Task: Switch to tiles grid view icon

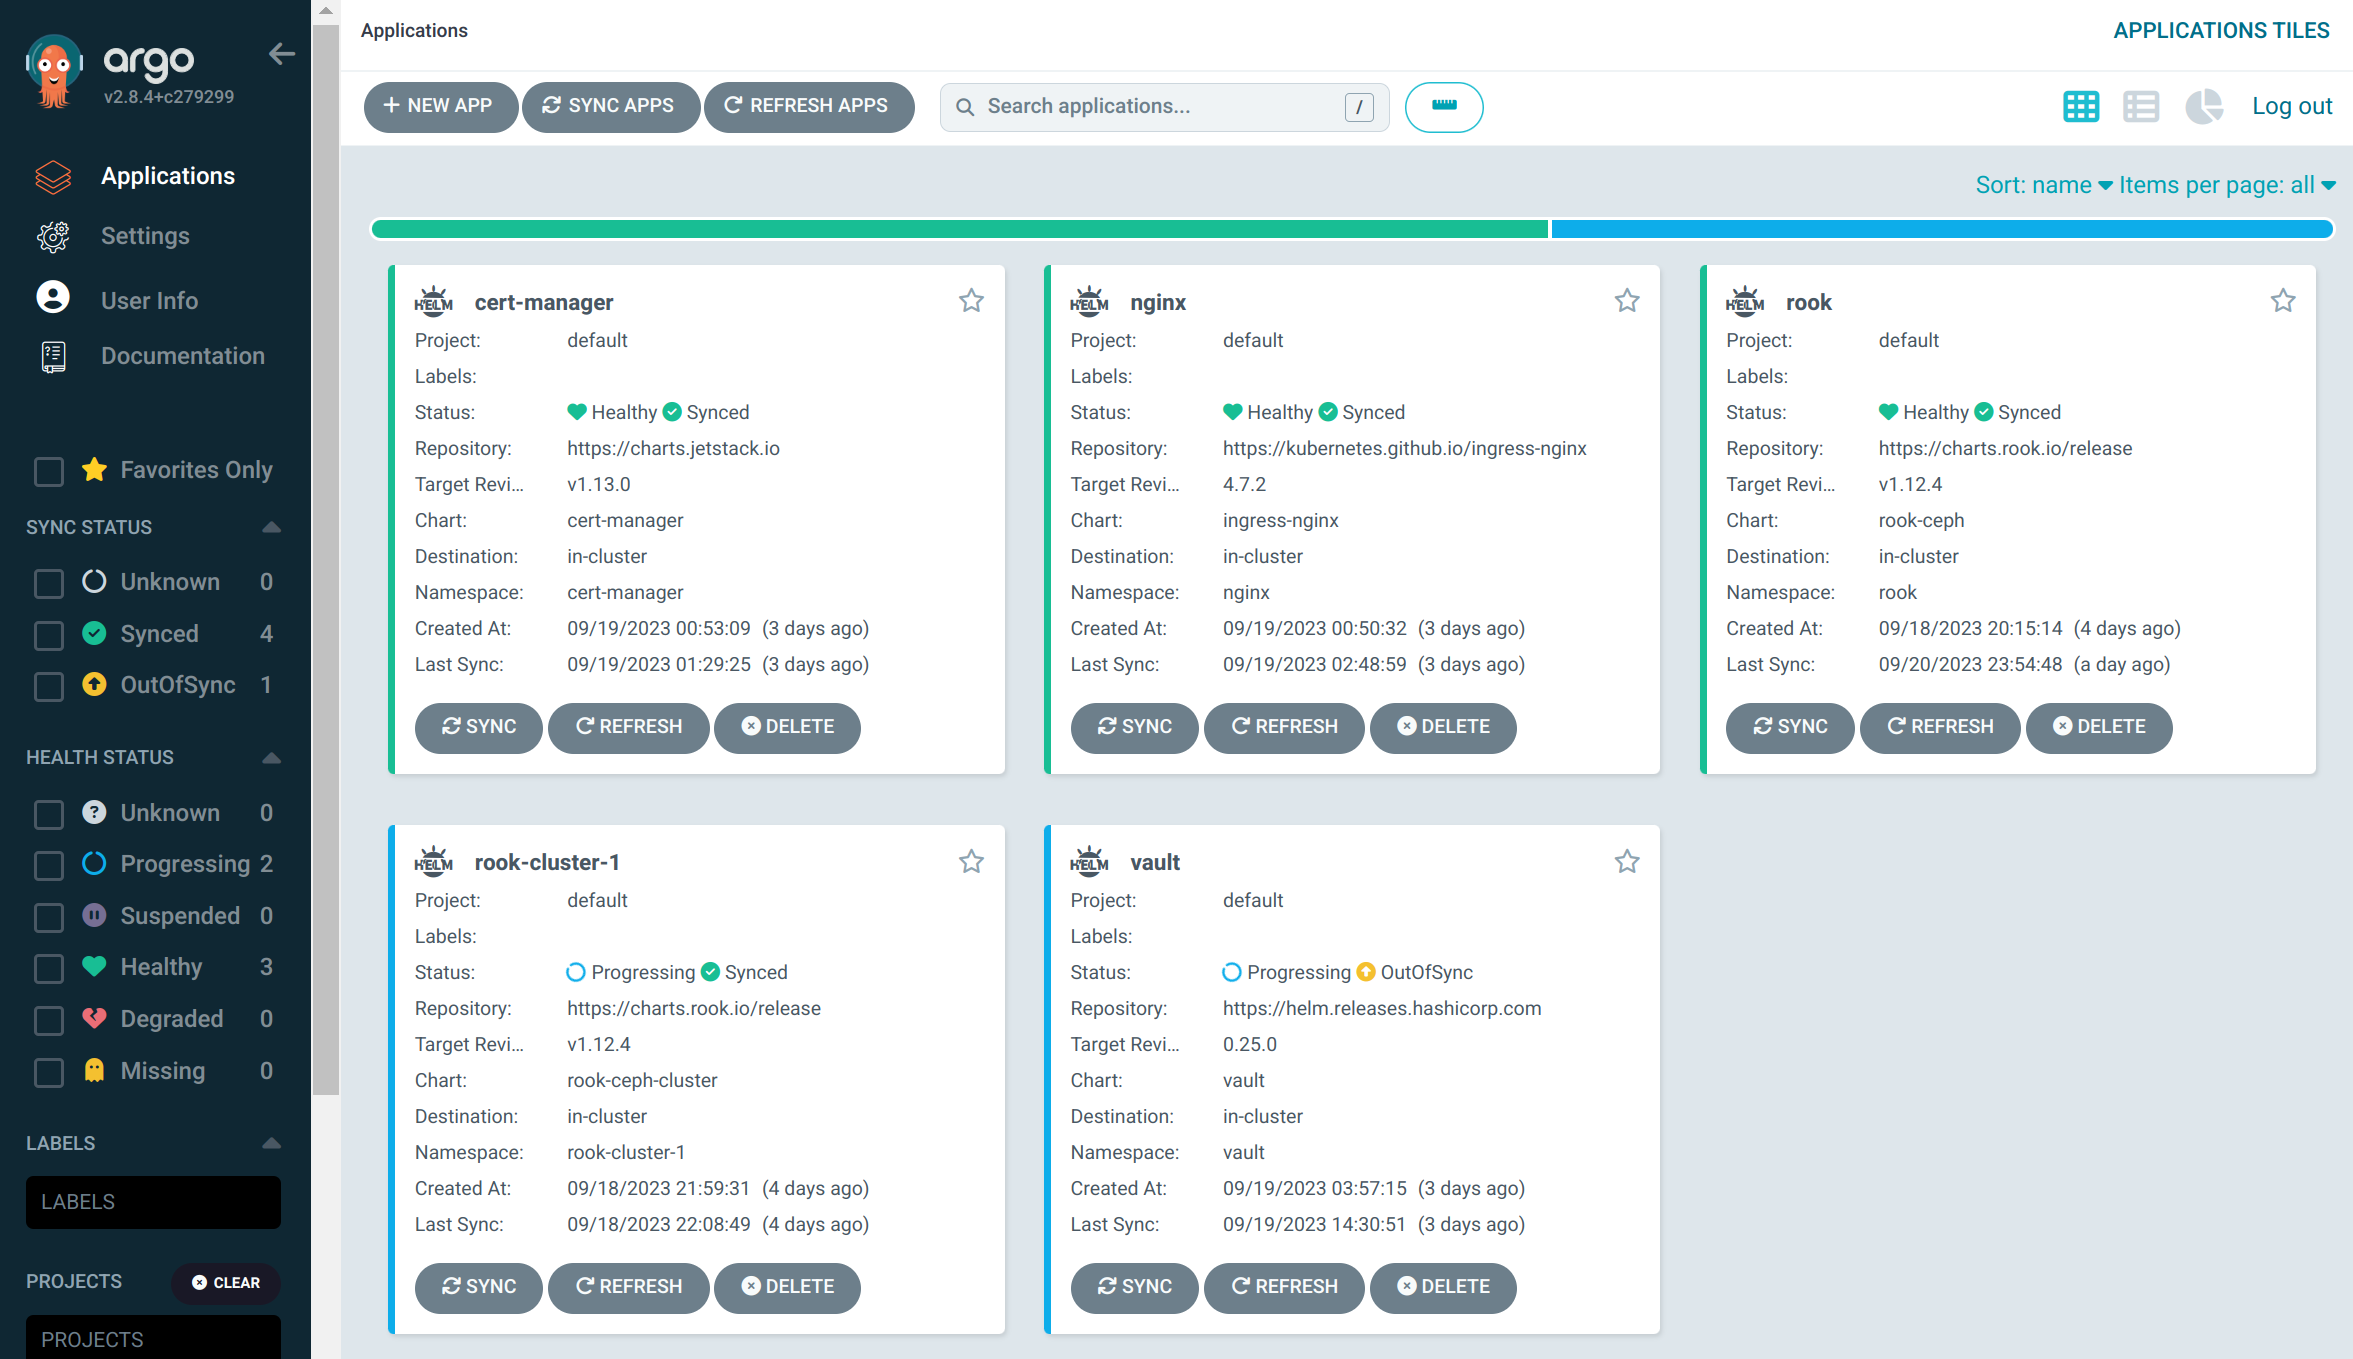Action: [2081, 106]
